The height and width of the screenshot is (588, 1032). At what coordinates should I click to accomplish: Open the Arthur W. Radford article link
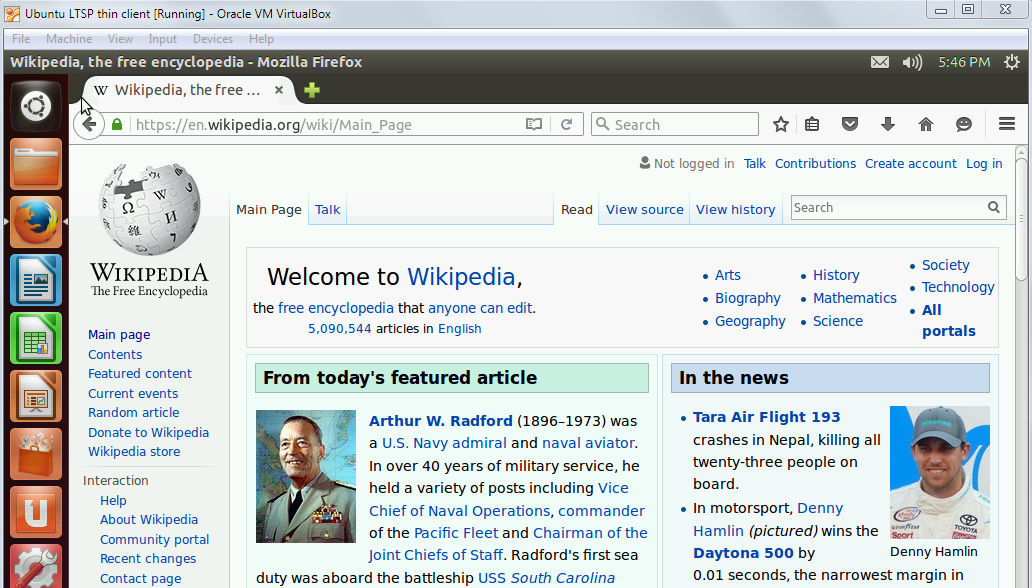click(440, 421)
